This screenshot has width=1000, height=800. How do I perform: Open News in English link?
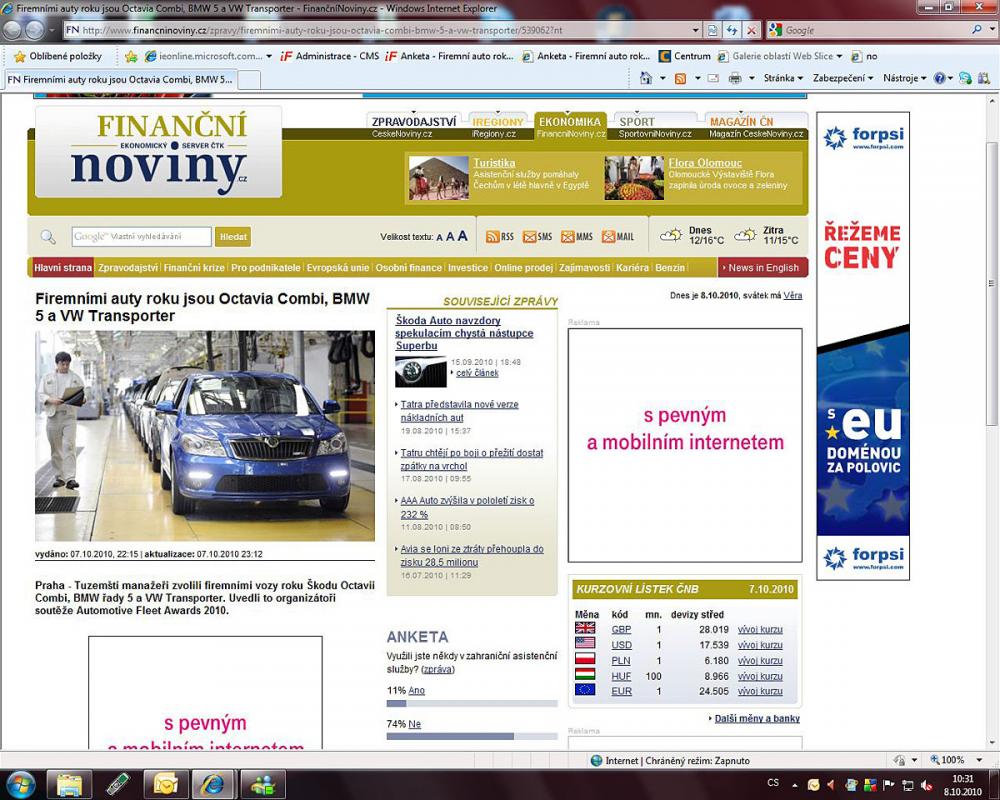(763, 268)
